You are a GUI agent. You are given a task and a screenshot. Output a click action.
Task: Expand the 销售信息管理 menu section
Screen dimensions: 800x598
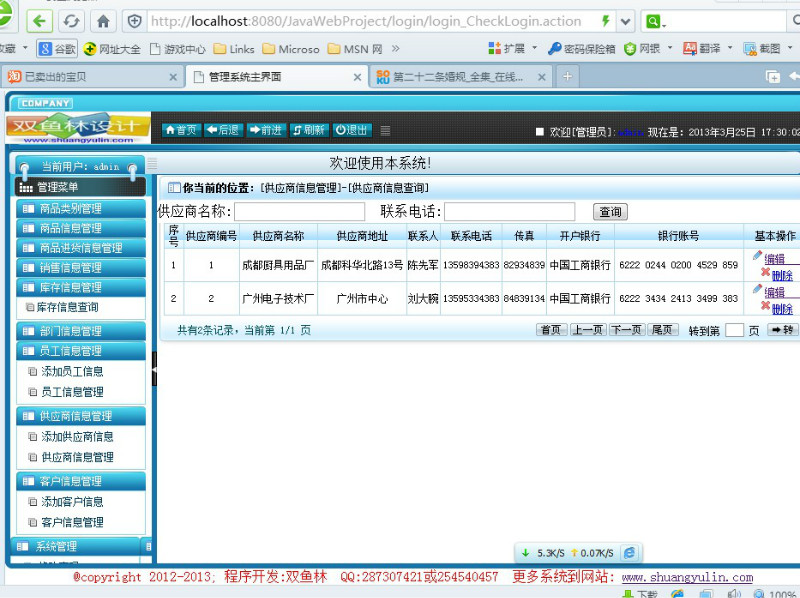(81, 267)
